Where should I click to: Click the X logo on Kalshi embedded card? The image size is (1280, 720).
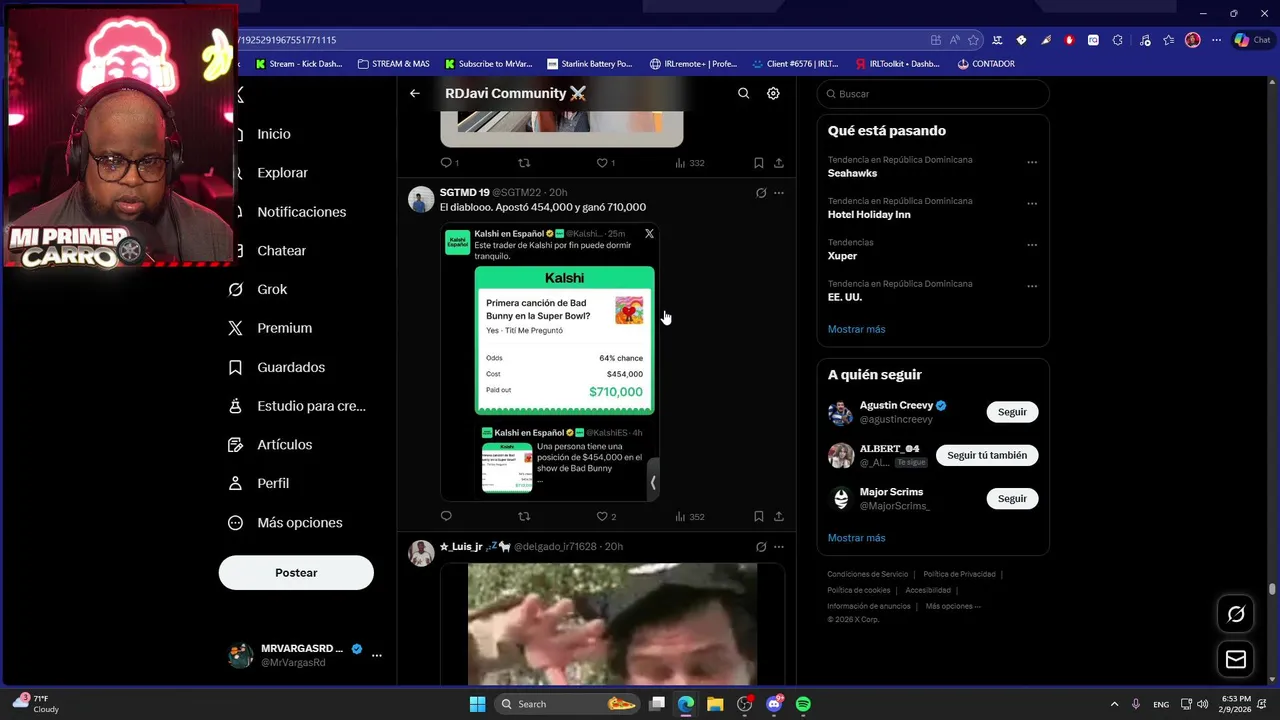[x=649, y=234]
